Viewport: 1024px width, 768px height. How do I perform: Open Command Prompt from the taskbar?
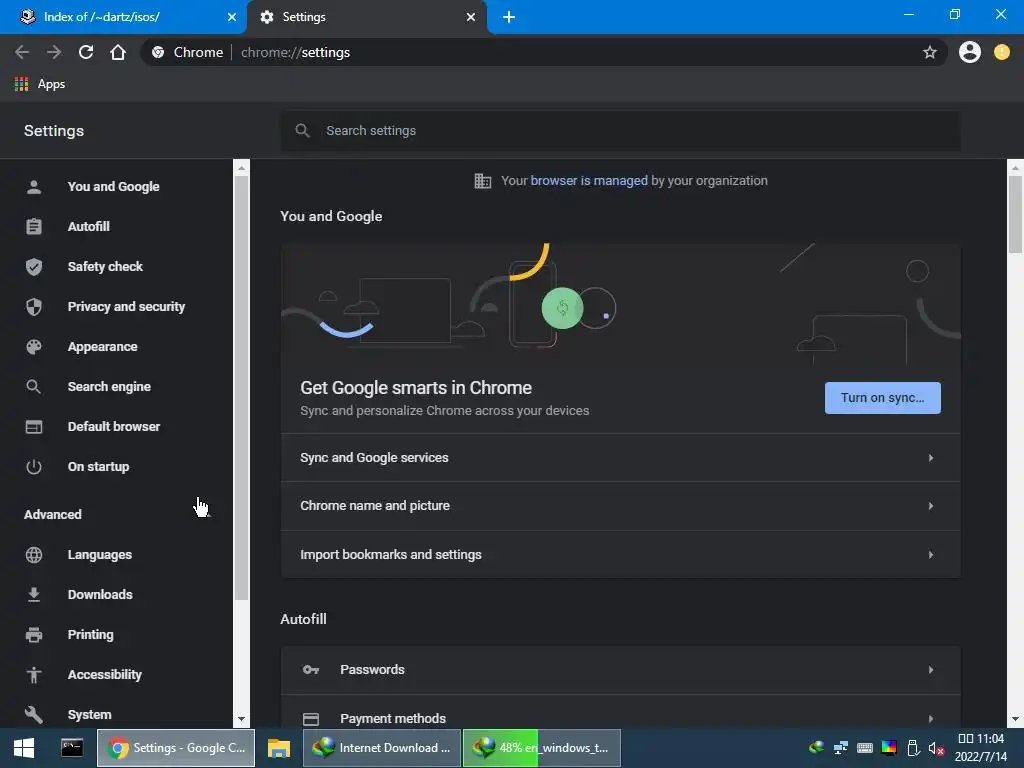coord(72,748)
